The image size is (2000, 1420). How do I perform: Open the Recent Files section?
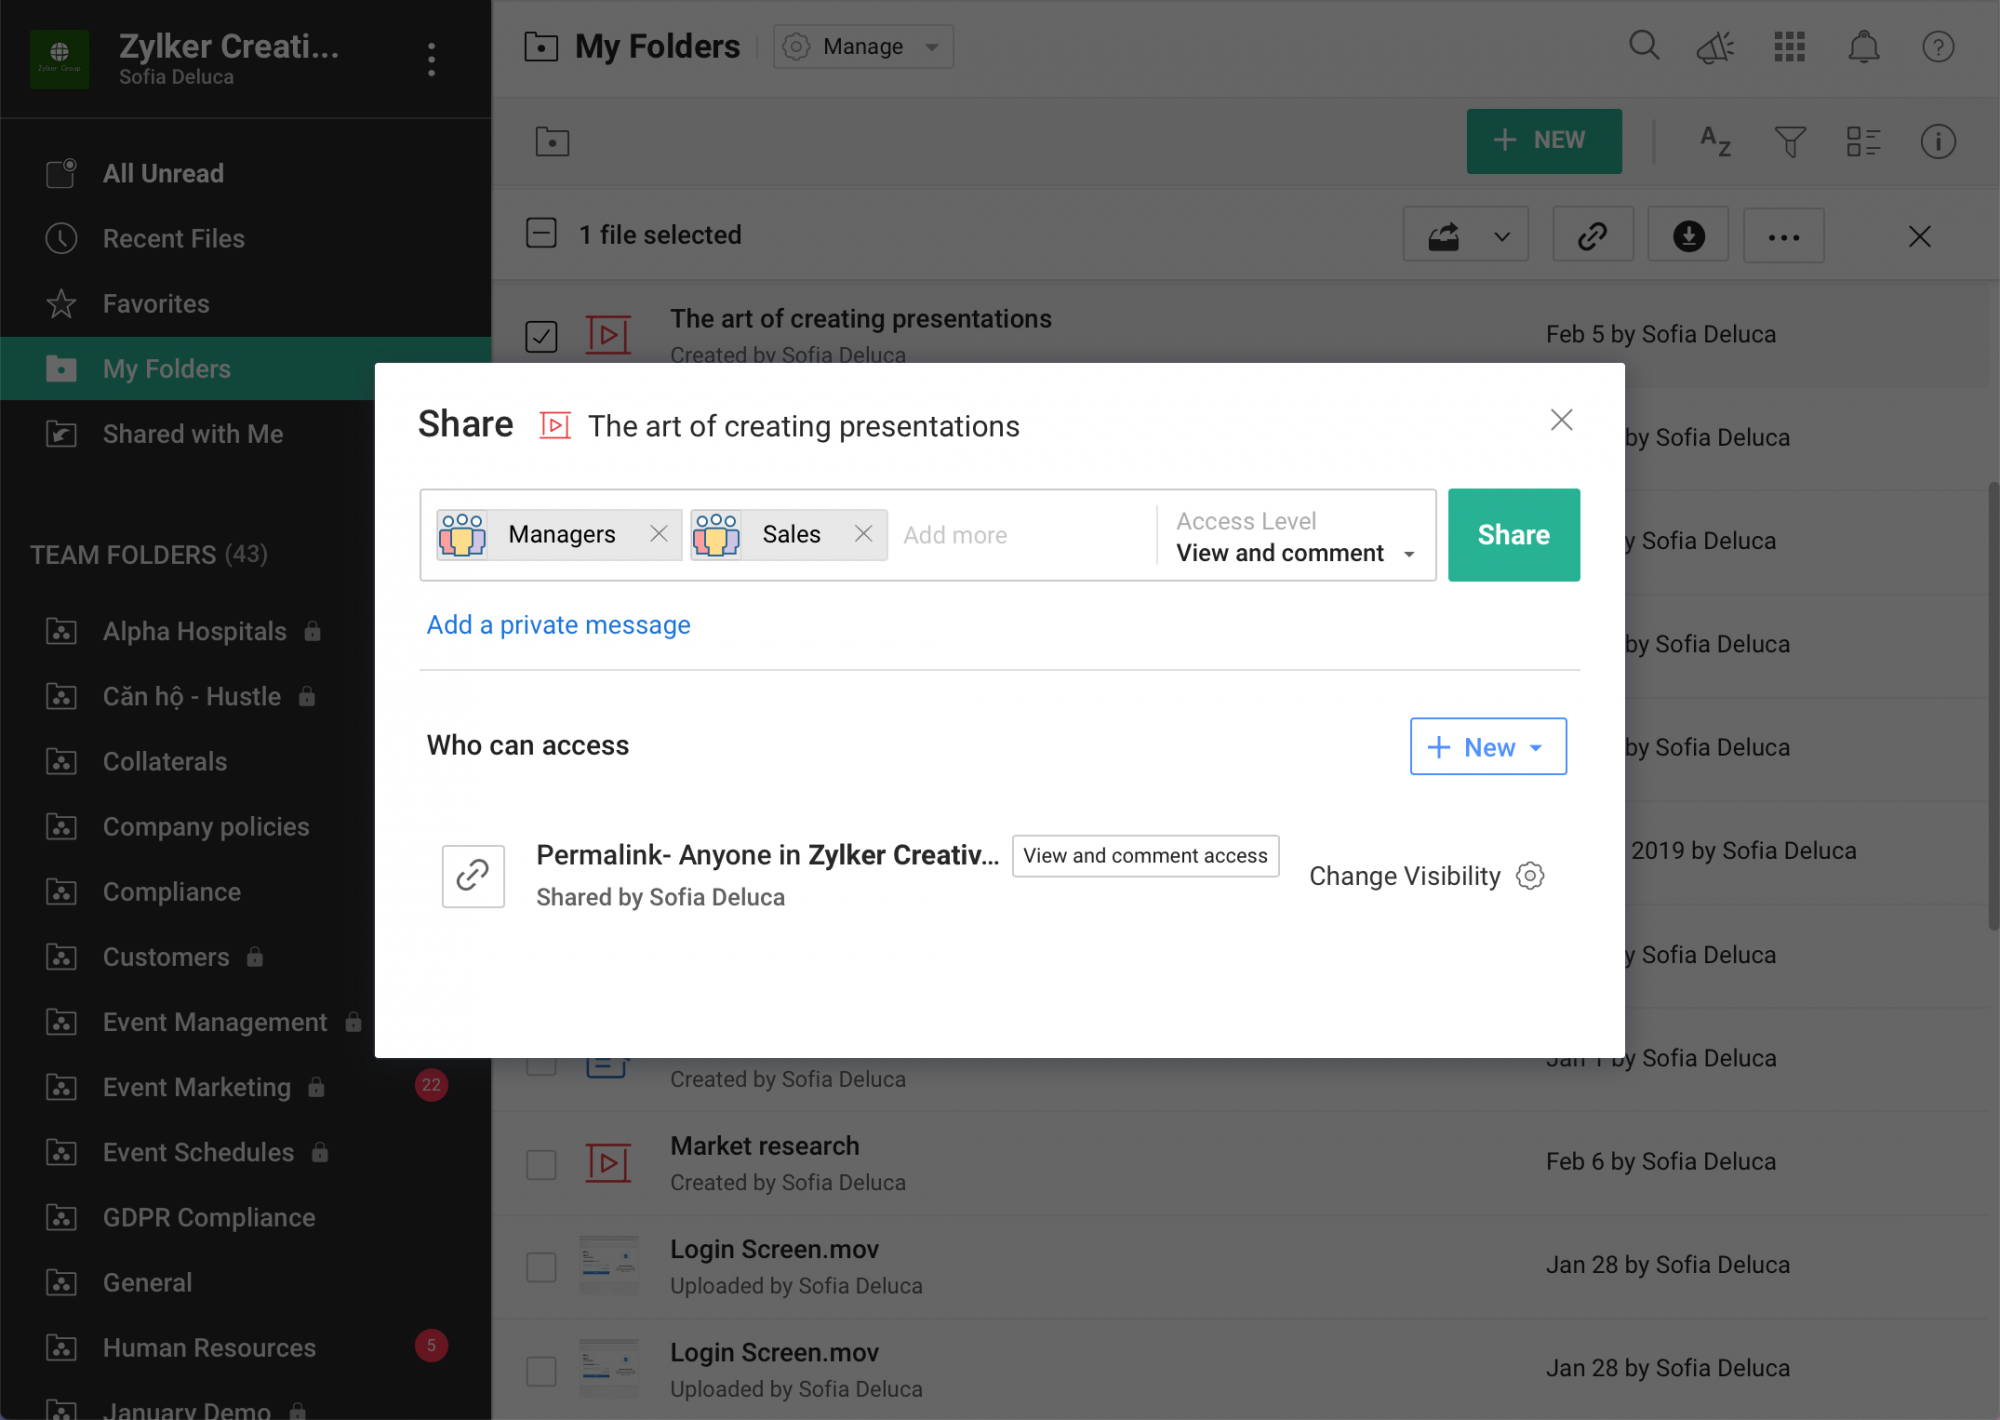(173, 238)
